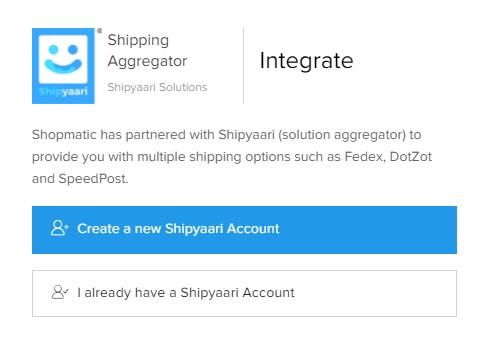Click the Shipyaari smiley logo
Image resolution: width=490 pixels, height=362 pixels.
[63, 66]
